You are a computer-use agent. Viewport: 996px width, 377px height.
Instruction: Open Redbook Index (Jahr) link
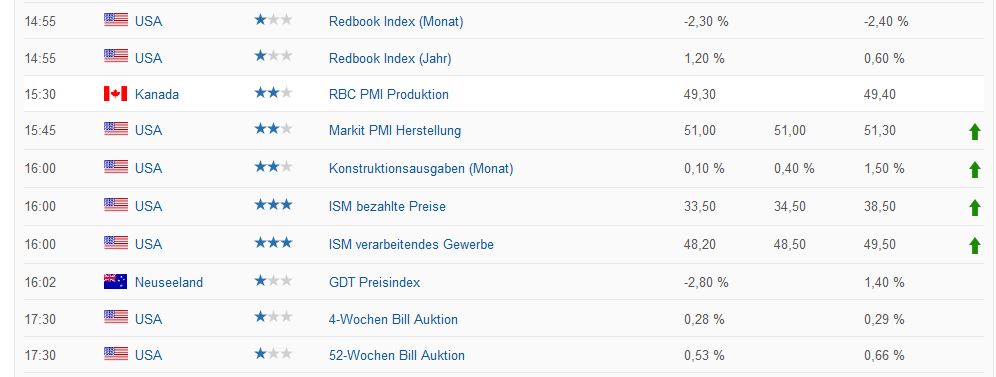click(x=390, y=58)
